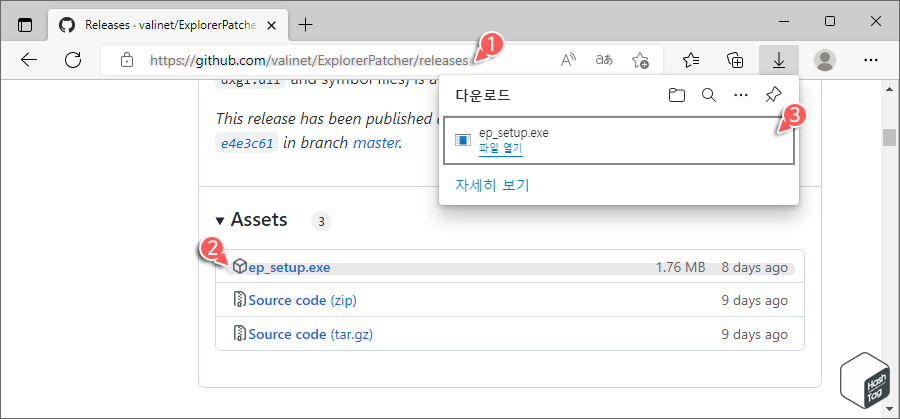This screenshot has height=419, width=900.
Task: Click the Assets count badge 3
Action: (321, 221)
